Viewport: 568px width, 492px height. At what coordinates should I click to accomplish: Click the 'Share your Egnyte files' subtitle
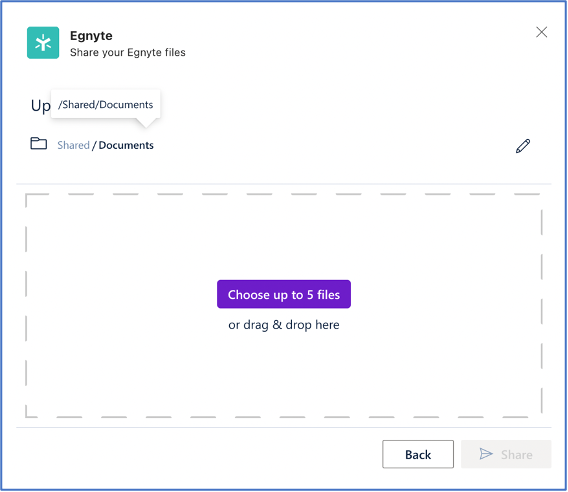pos(128,53)
